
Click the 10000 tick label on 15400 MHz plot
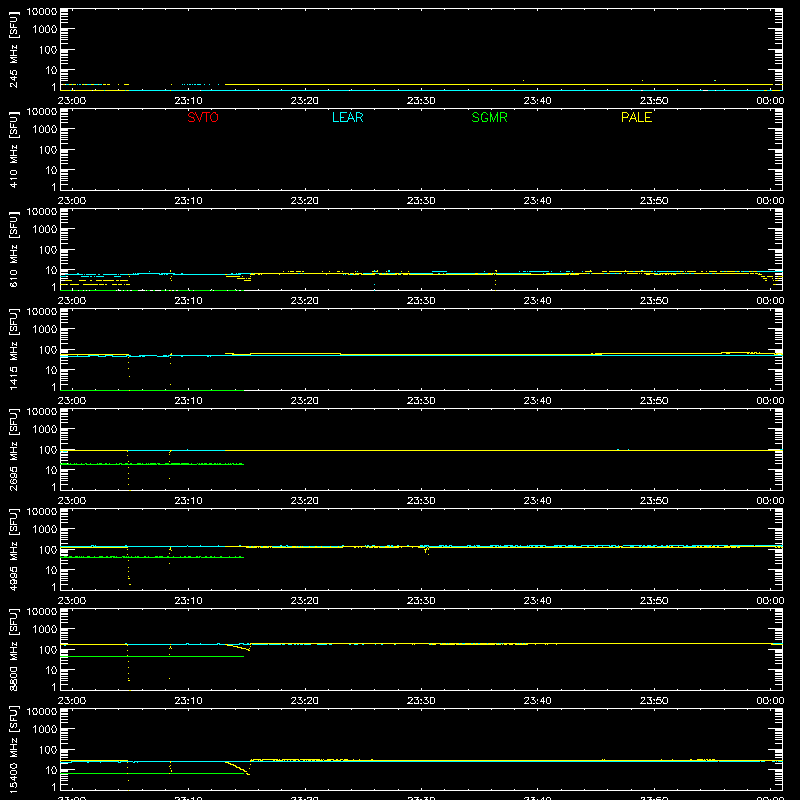click(42, 712)
